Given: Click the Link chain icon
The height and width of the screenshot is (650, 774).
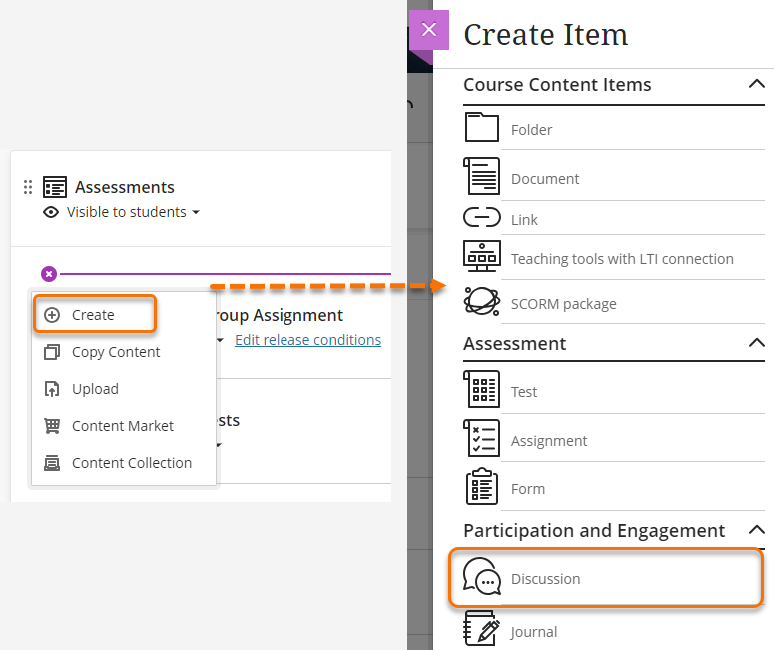Looking at the screenshot, I should tap(481, 218).
